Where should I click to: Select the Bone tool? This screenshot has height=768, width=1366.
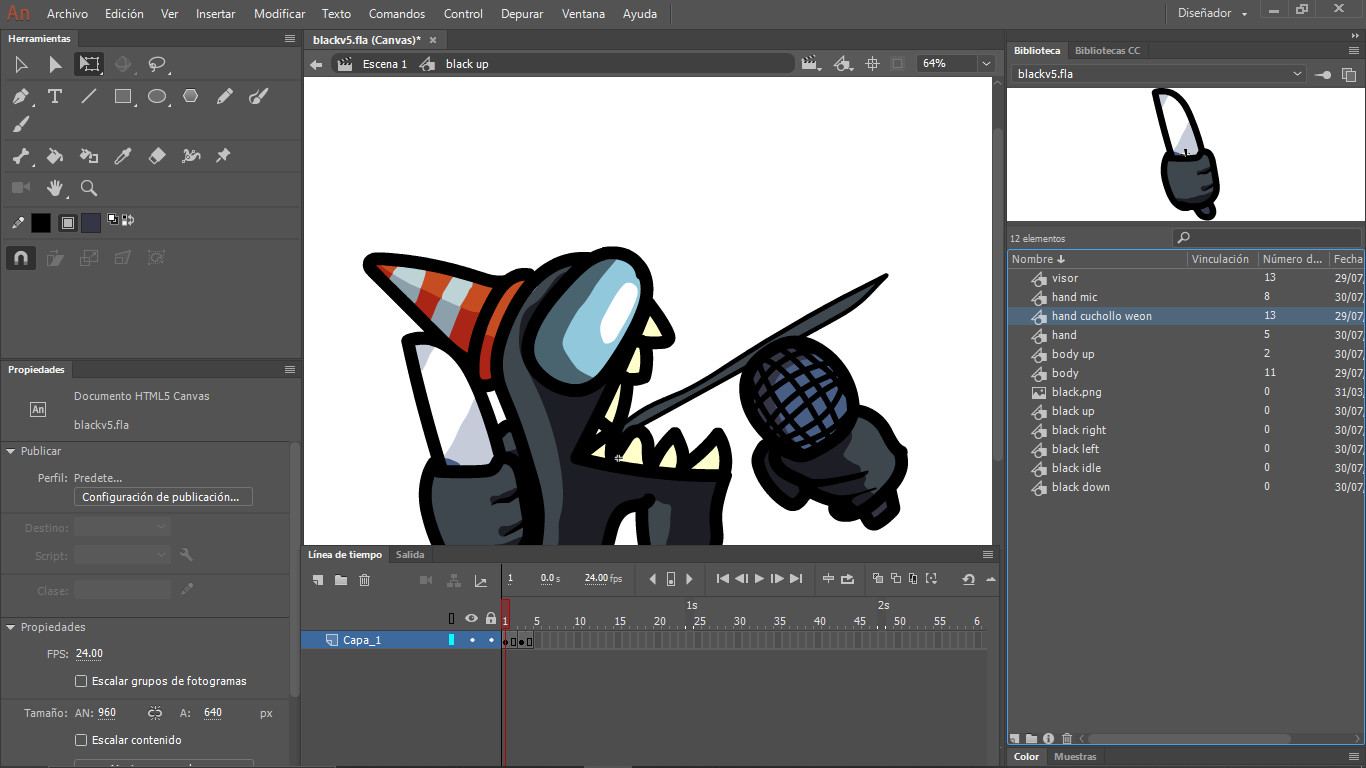(x=21, y=156)
